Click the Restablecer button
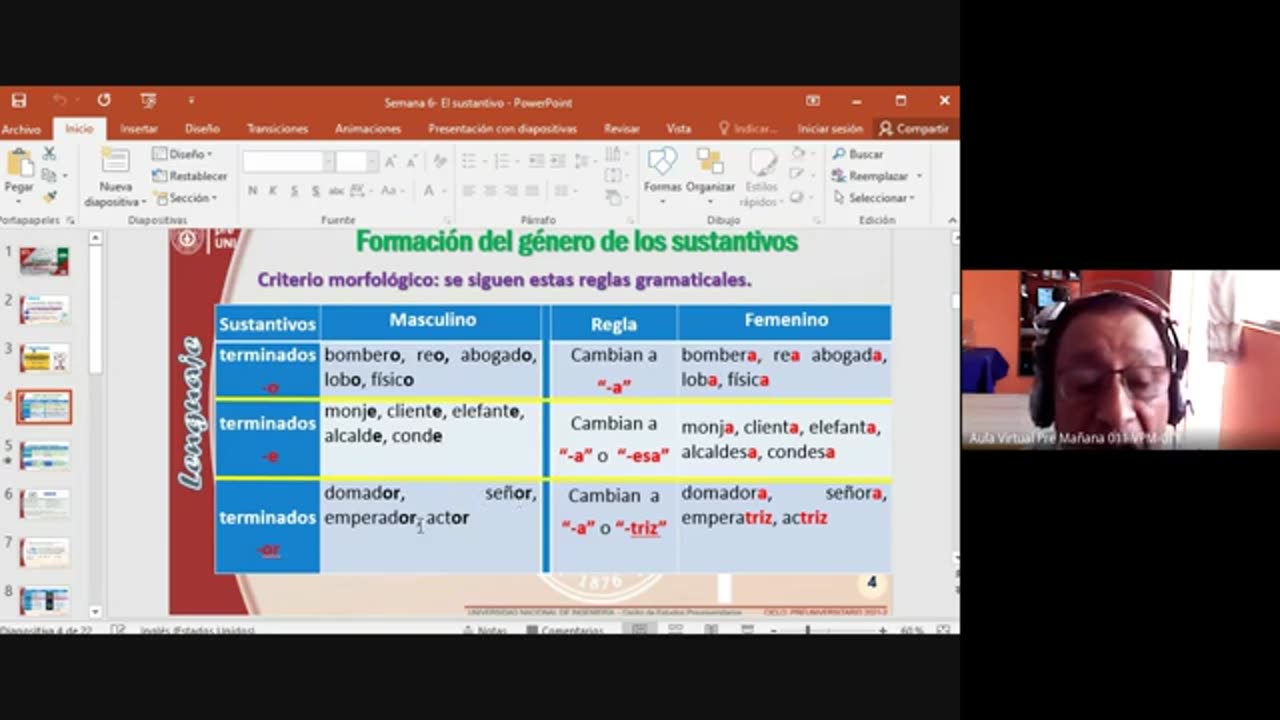 tap(190, 176)
